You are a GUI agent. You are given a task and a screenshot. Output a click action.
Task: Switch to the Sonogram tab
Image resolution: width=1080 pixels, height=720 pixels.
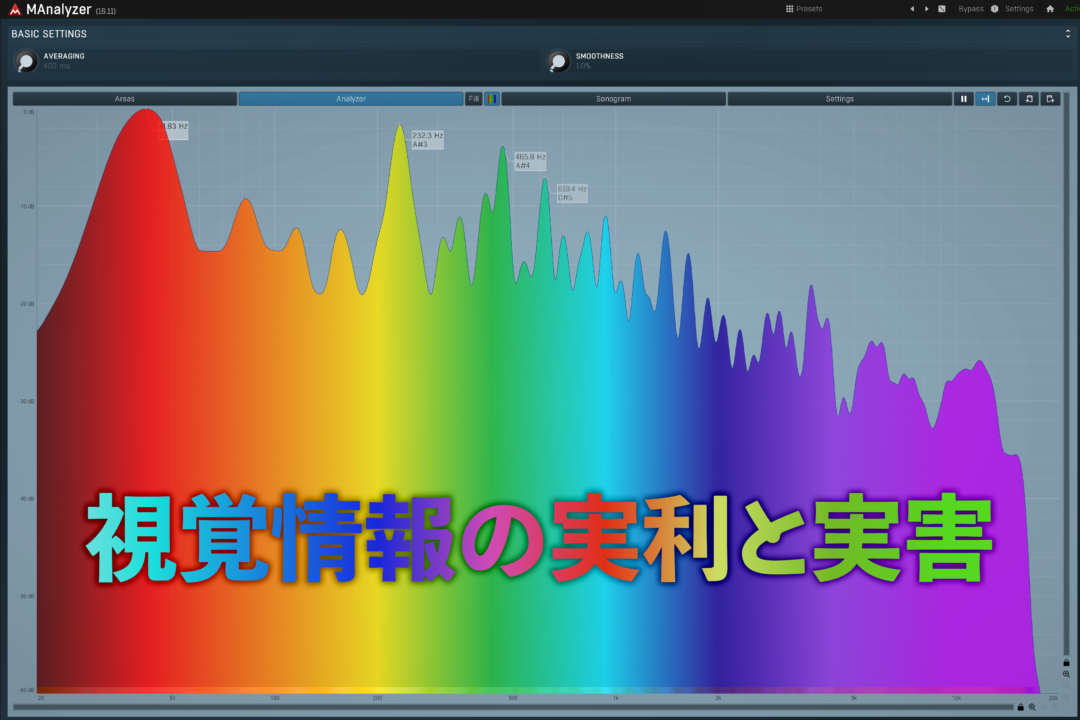click(613, 99)
